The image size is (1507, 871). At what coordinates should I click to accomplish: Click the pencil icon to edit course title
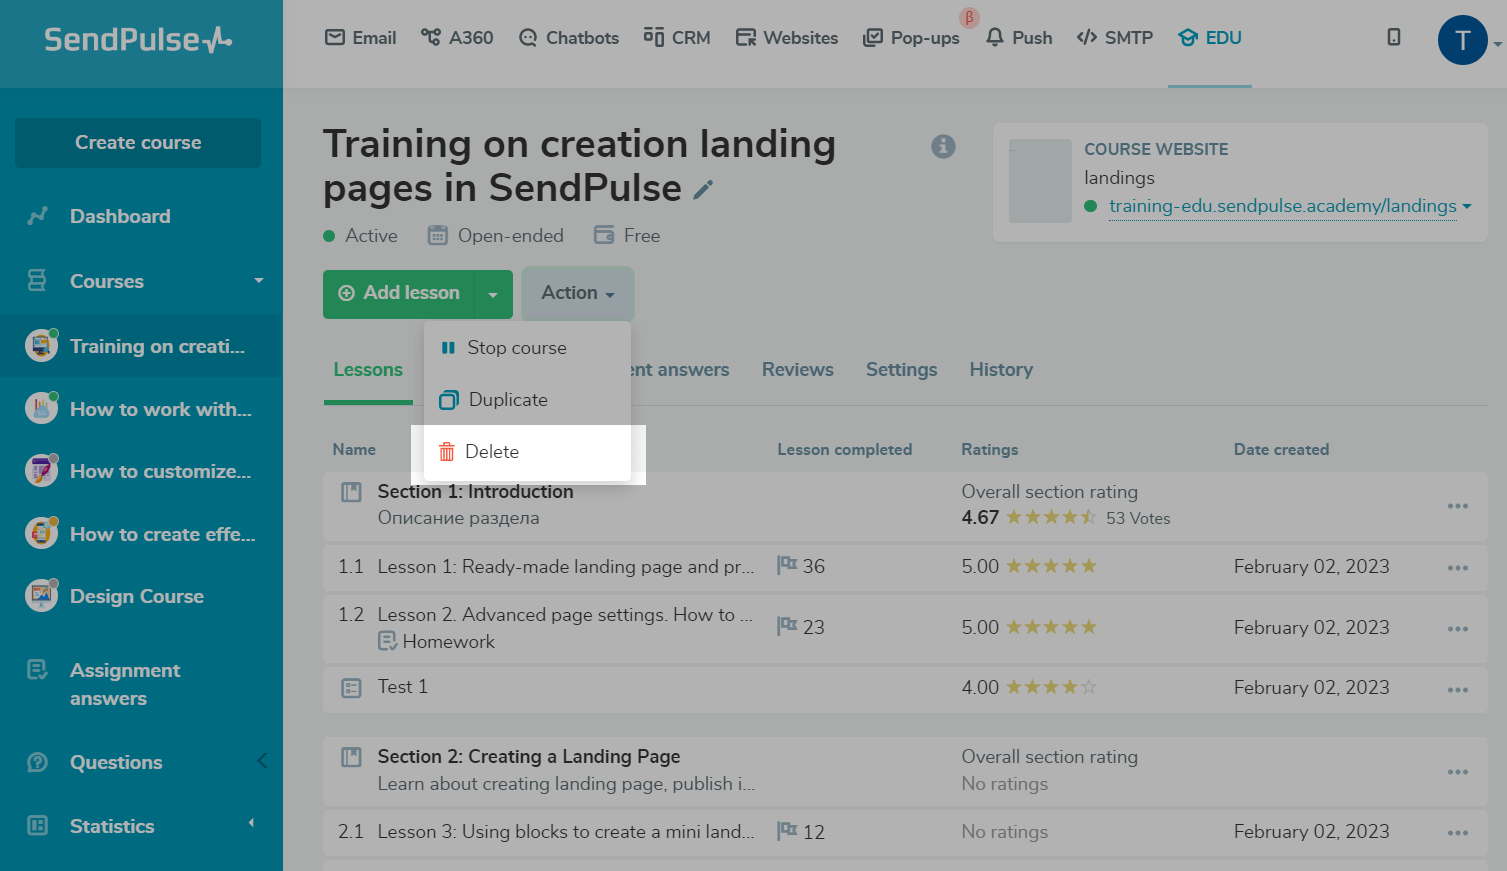tap(704, 190)
